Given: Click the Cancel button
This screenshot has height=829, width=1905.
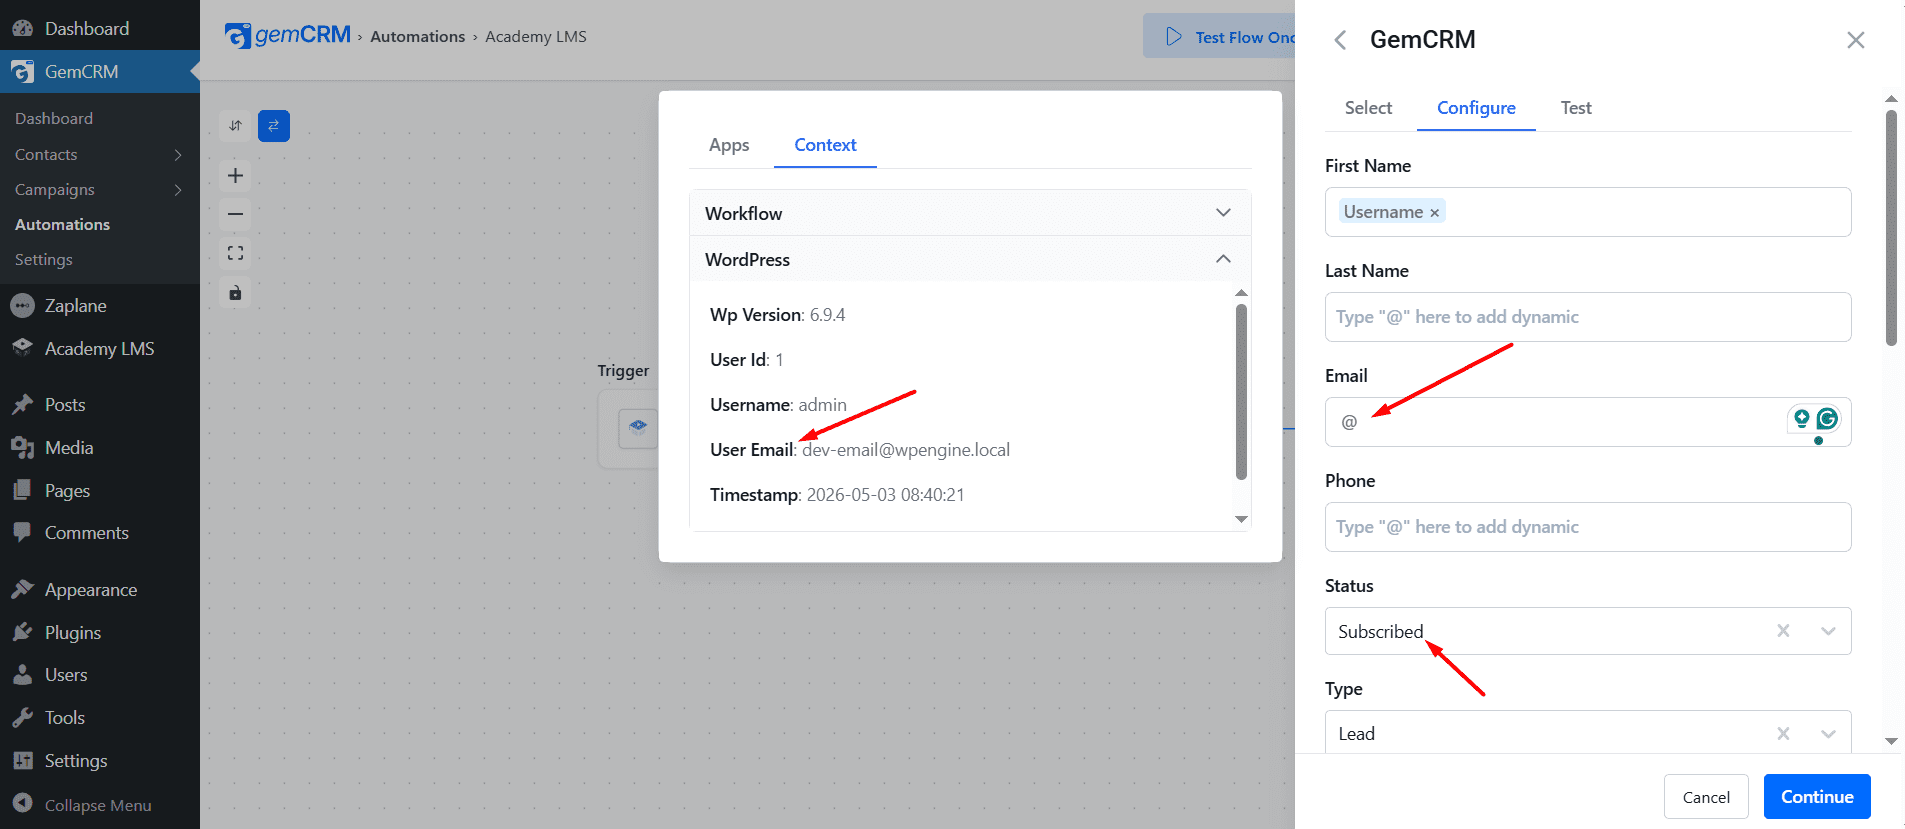Looking at the screenshot, I should [1706, 797].
